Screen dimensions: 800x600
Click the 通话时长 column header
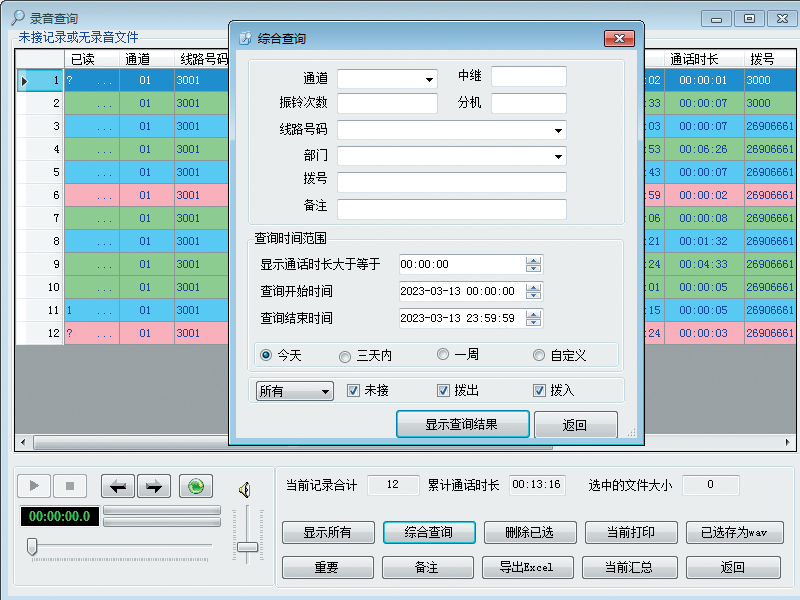tap(704, 59)
